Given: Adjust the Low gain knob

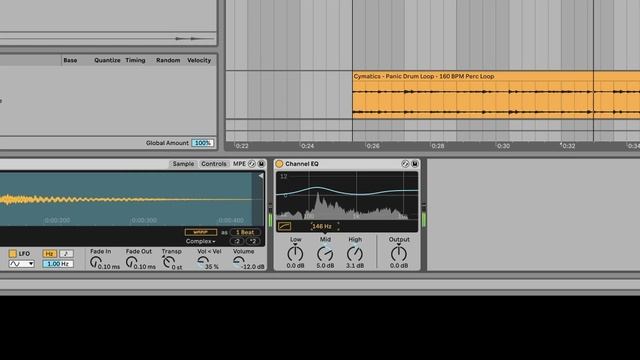Looking at the screenshot, I should (295, 253).
